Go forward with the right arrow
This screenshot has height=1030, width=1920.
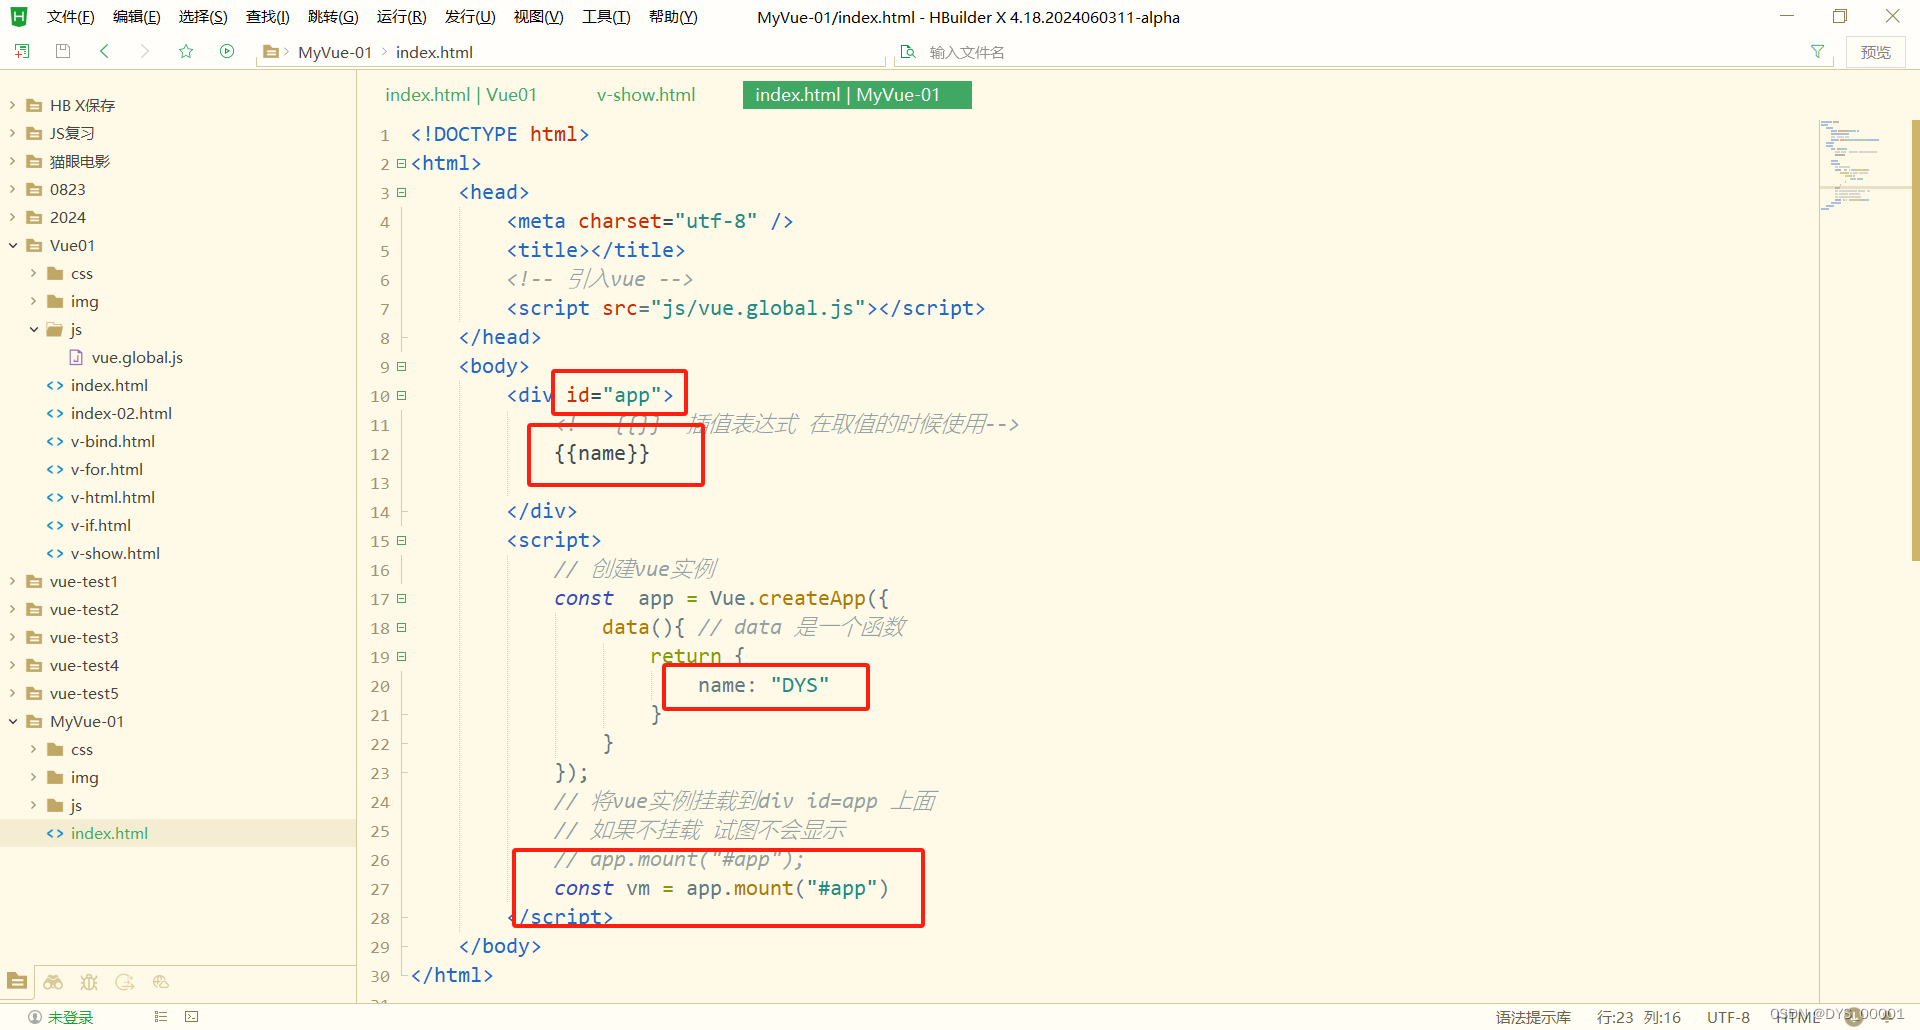(x=145, y=51)
